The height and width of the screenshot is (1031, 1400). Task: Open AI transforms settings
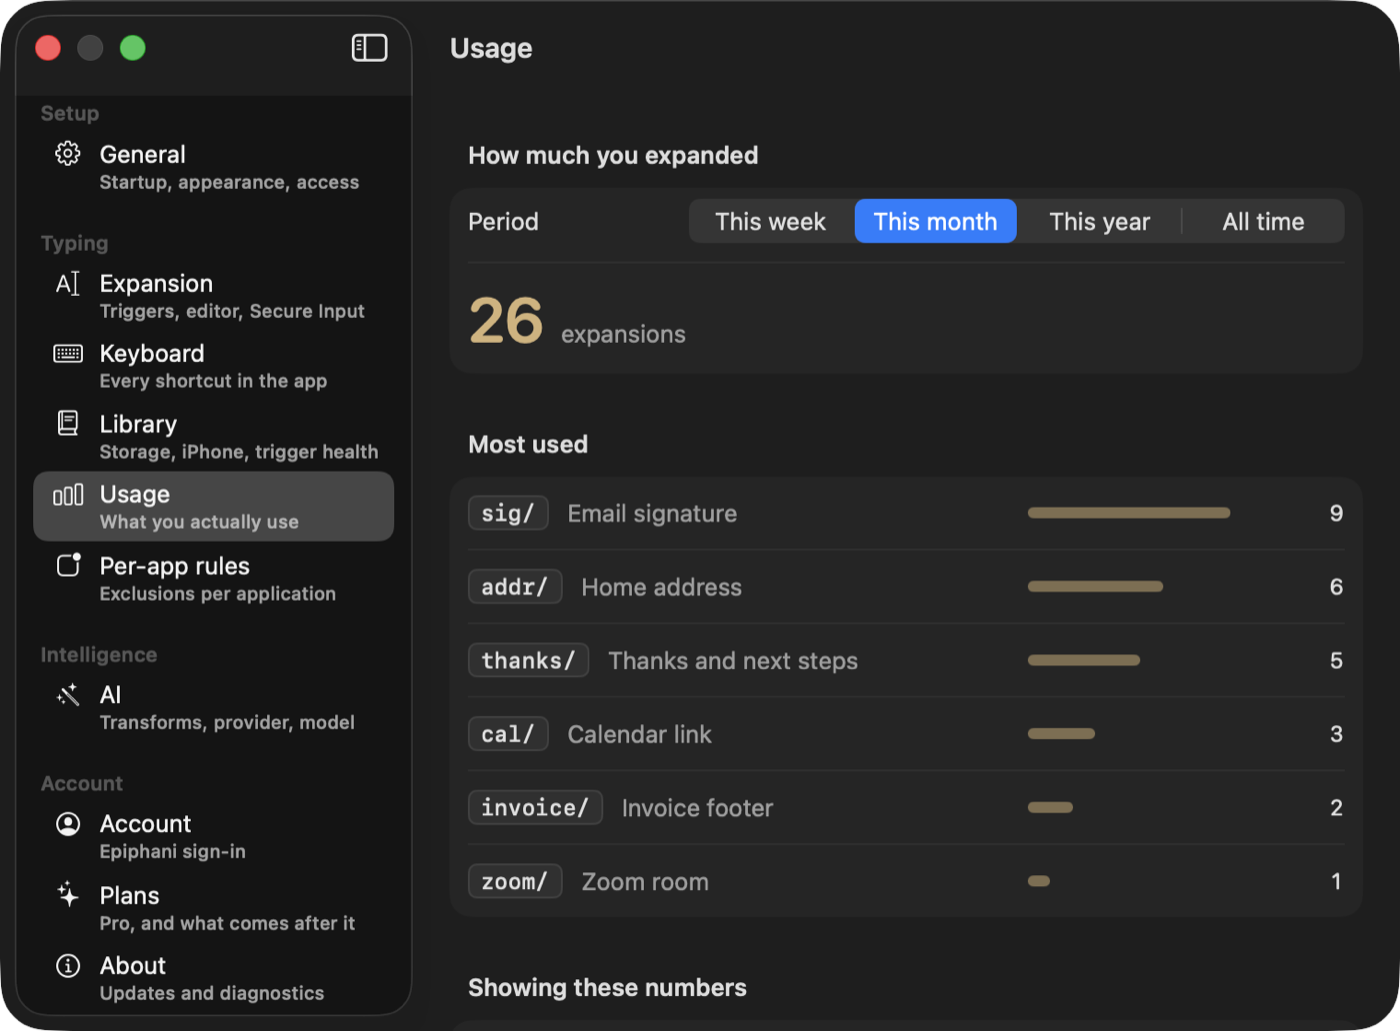point(214,707)
